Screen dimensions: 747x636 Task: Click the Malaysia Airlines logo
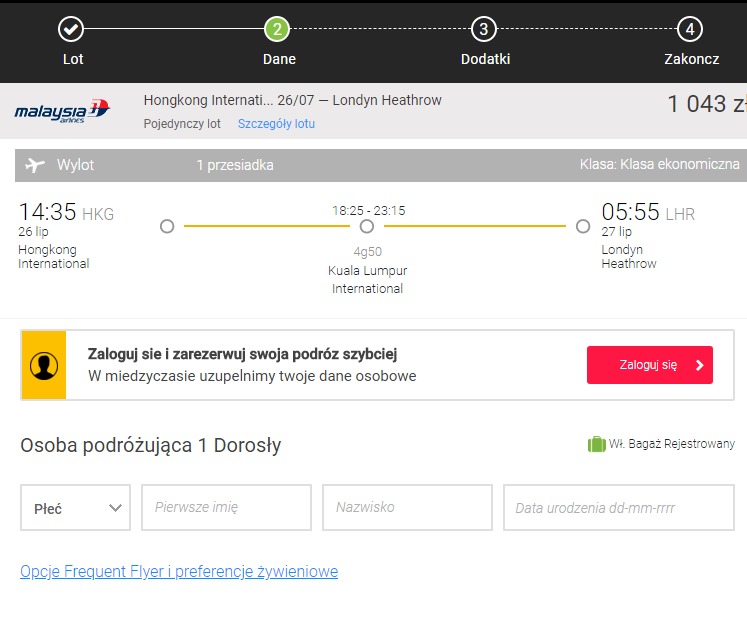coord(62,111)
